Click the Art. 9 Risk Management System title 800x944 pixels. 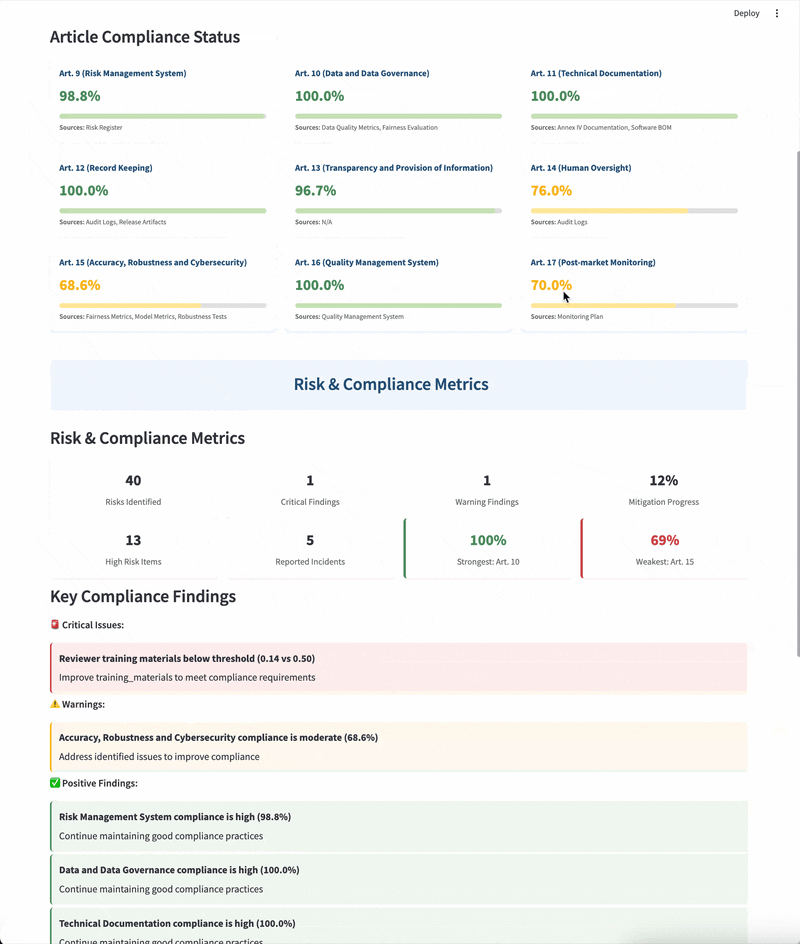[x=122, y=73]
